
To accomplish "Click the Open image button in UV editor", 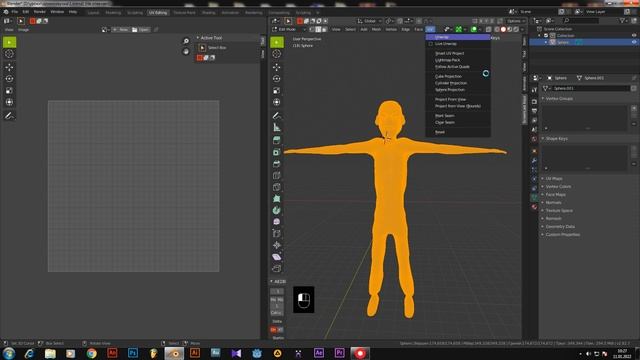I will 140,30.
